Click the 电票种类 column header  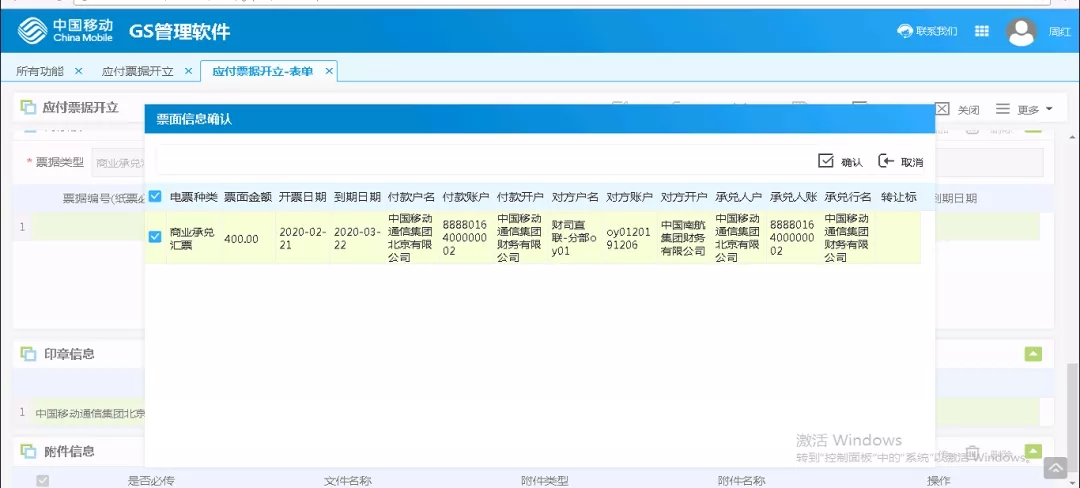[x=194, y=197]
